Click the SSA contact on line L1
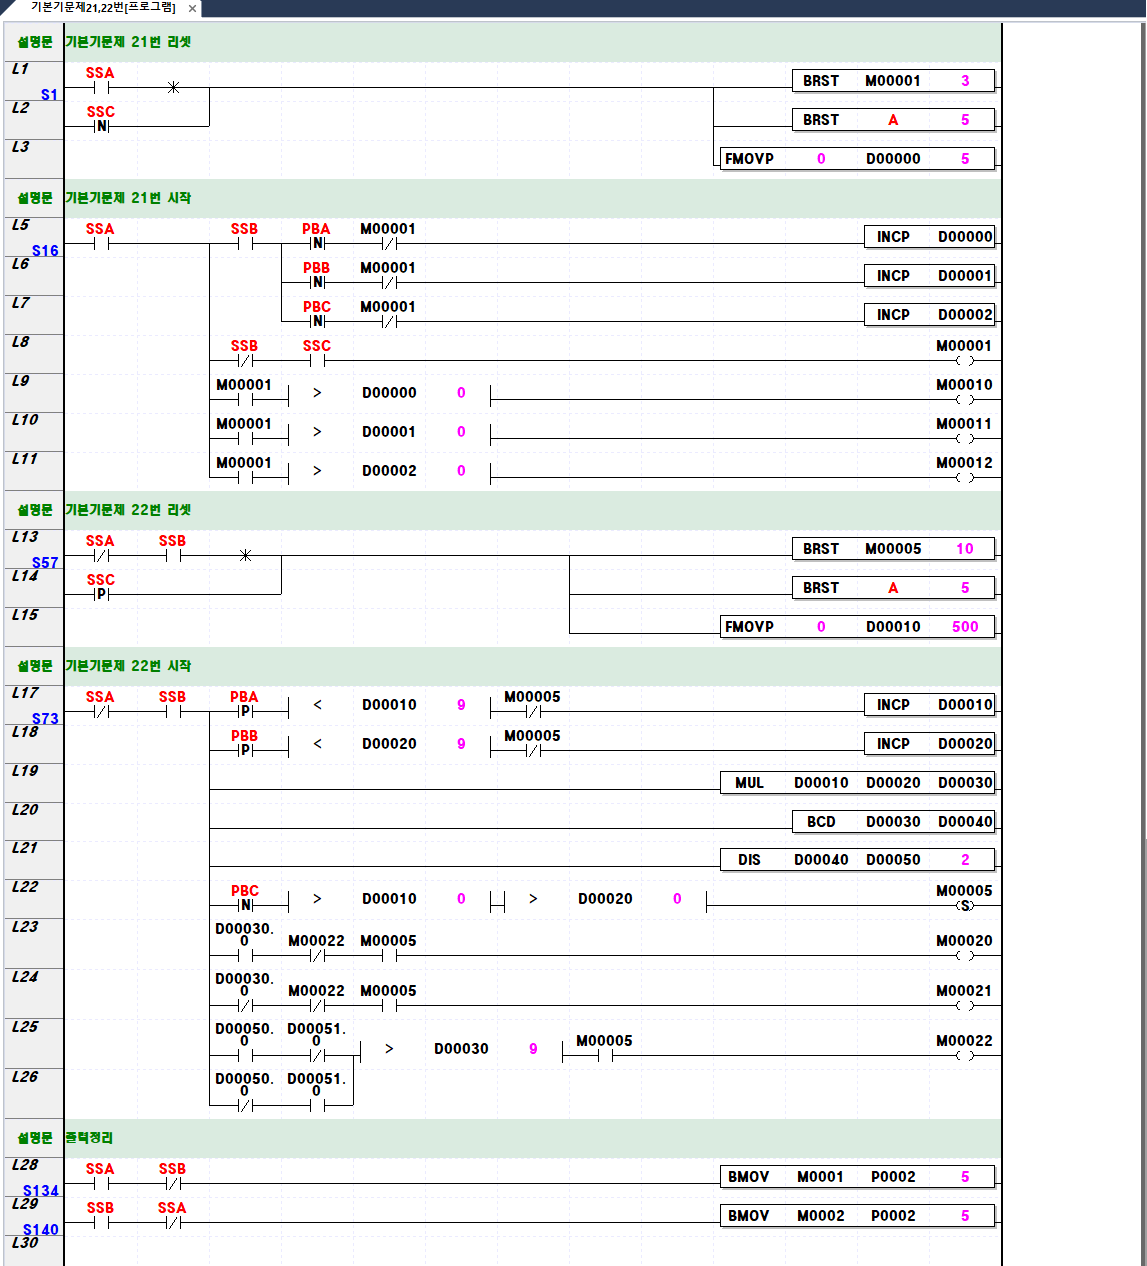Image resolution: width=1147 pixels, height=1266 pixels. [100, 87]
